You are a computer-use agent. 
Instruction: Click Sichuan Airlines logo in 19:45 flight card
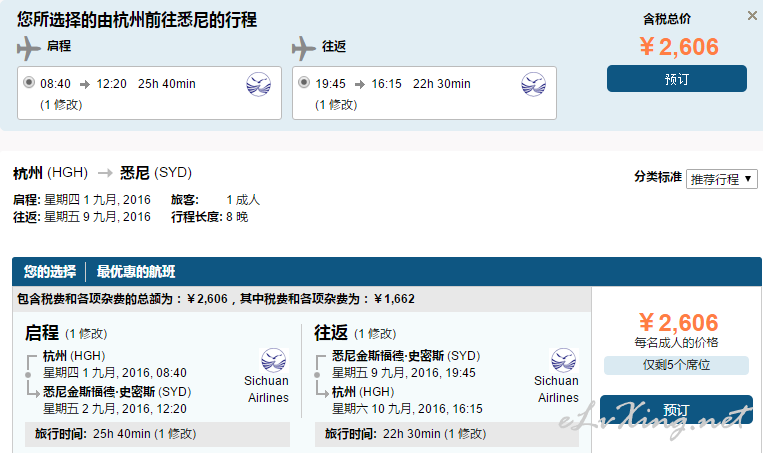tap(533, 85)
